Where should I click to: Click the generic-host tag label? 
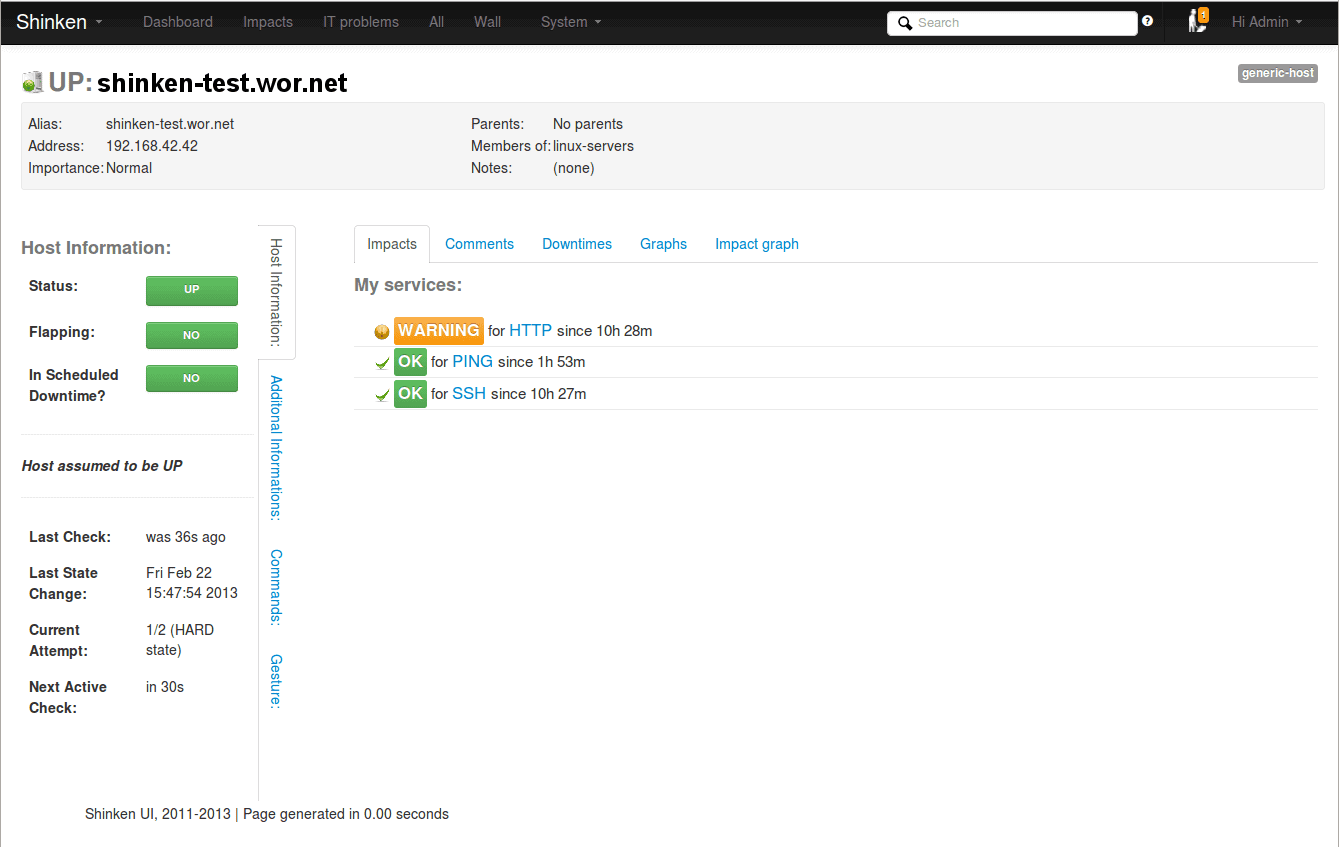click(1277, 73)
